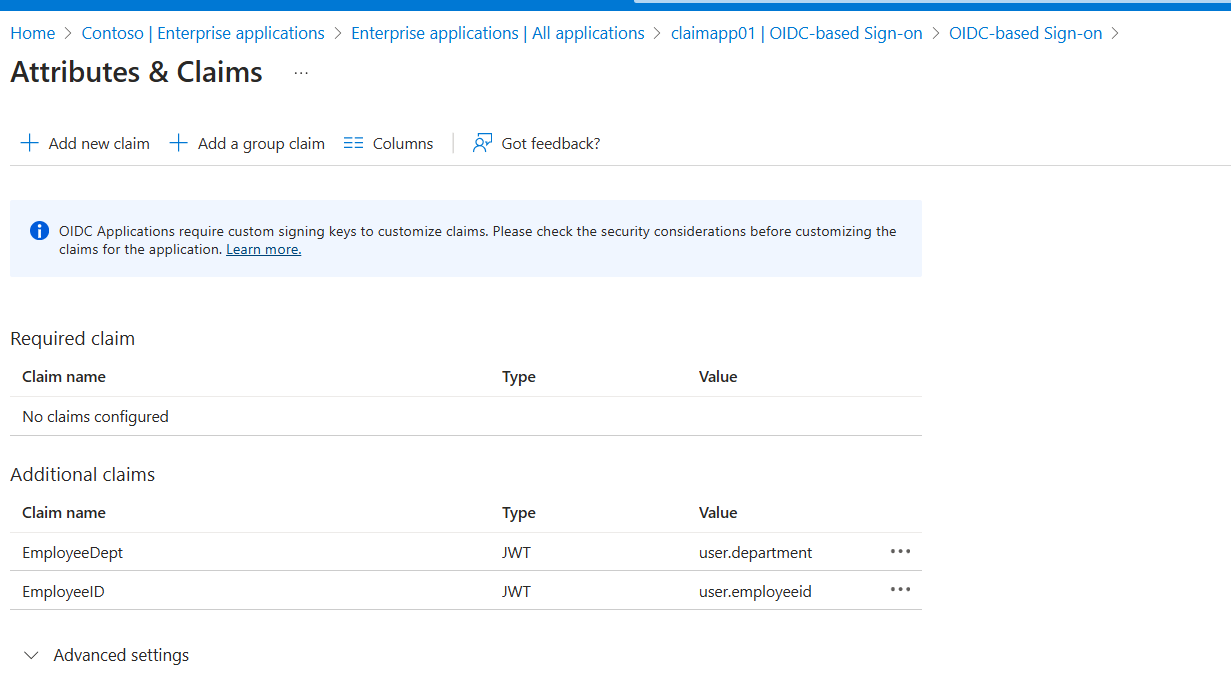Image resolution: width=1231 pixels, height=676 pixels.
Task: Click the plus icon for Add new claim
Action: [x=29, y=143]
